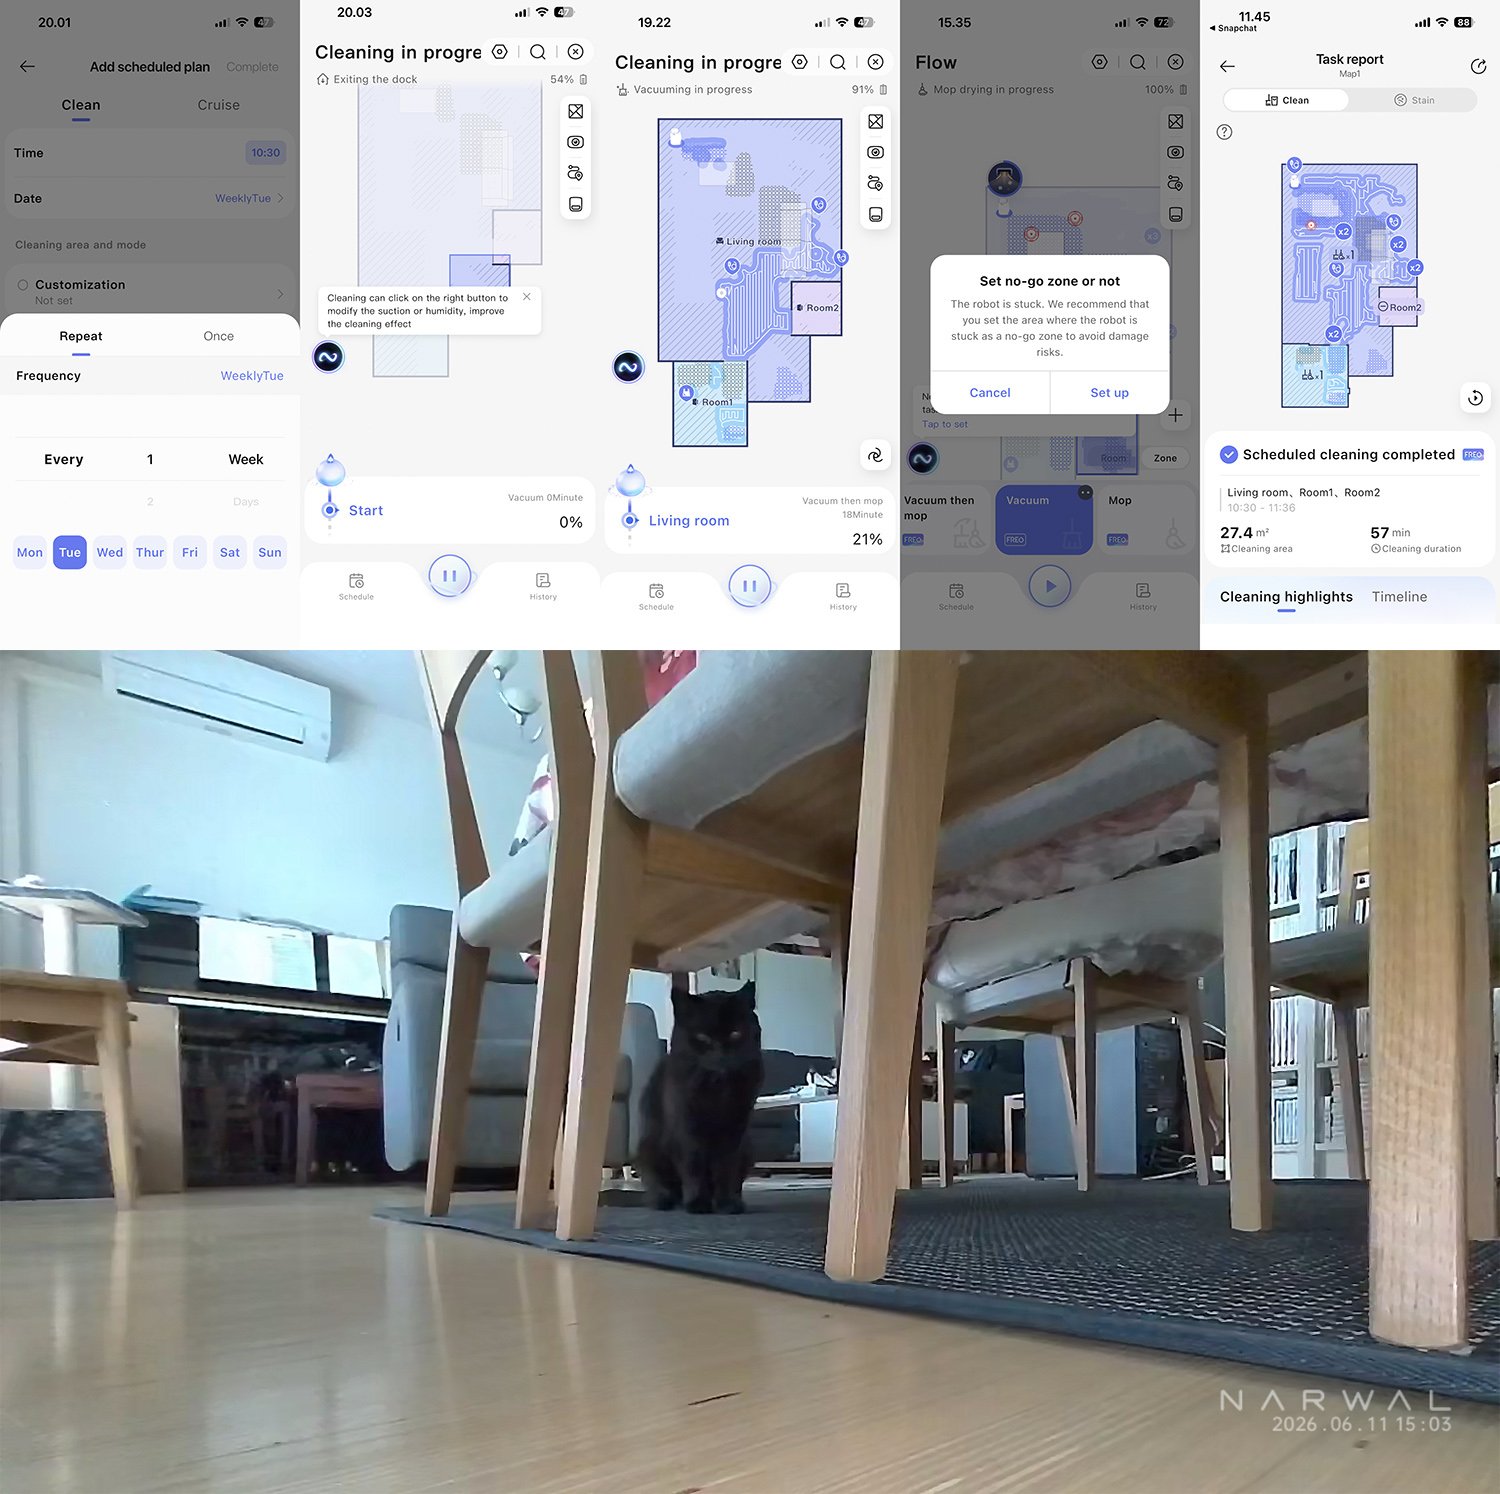
Task: Tap the dock station icon on 19.22 screen
Action: 876,214
